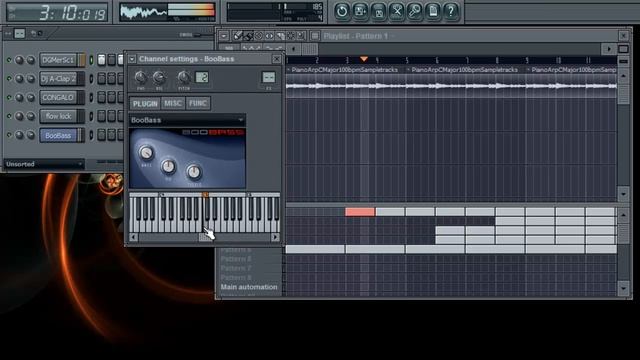
Task: Toggle first step button of CONGALO row
Action: [101, 98]
